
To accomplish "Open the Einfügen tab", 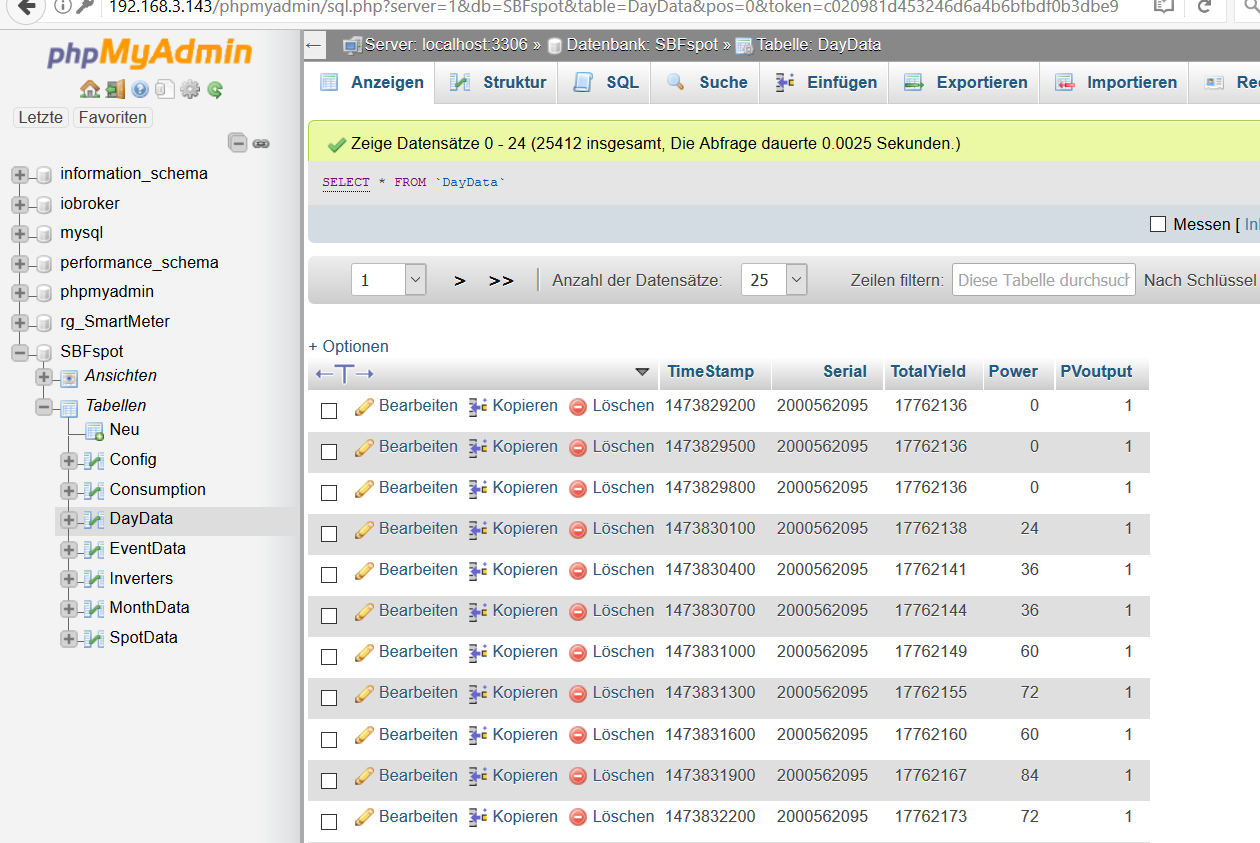I will point(826,82).
